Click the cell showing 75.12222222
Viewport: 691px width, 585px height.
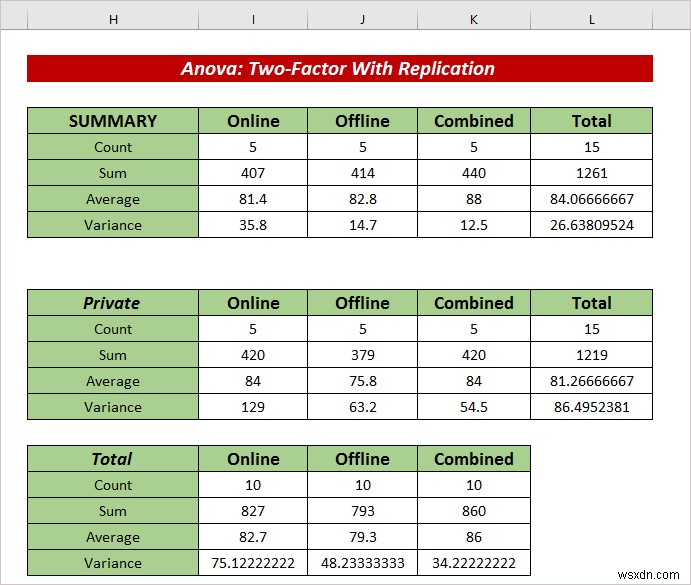(x=253, y=563)
